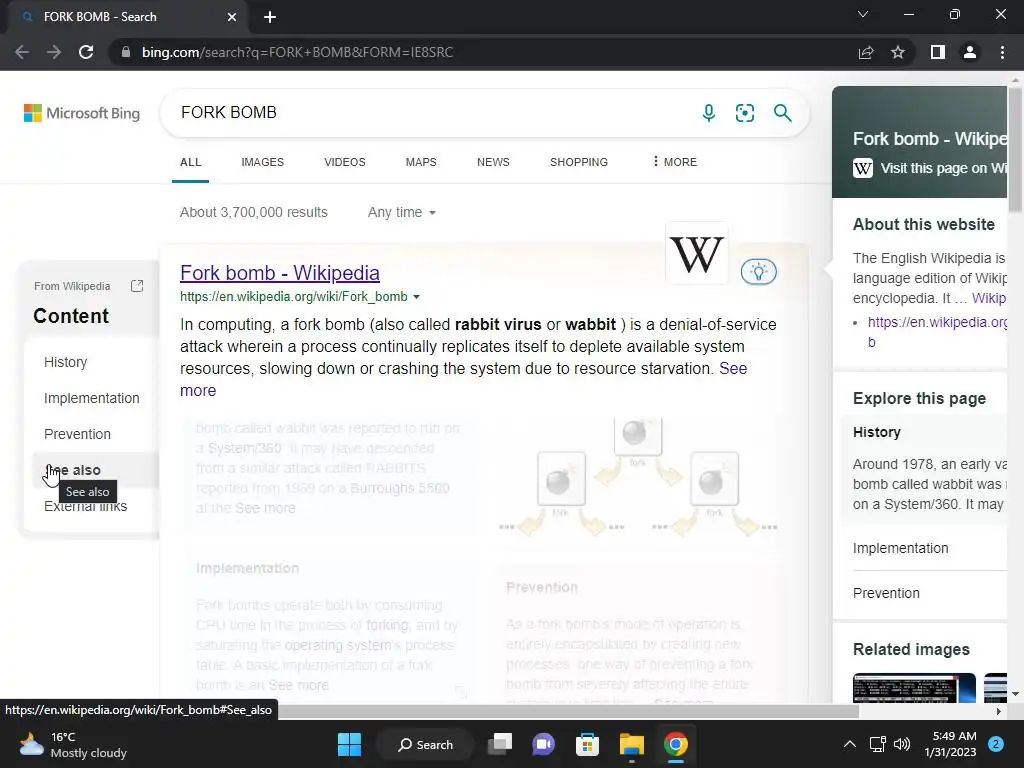1024x768 pixels.
Task: Open History under Explore this page
Action: (876, 432)
